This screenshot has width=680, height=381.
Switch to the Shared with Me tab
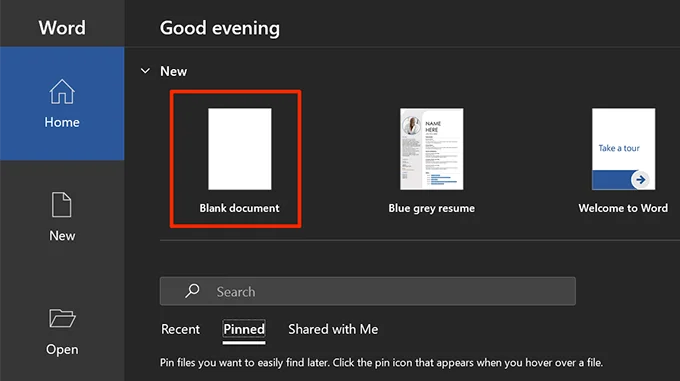[x=333, y=329]
